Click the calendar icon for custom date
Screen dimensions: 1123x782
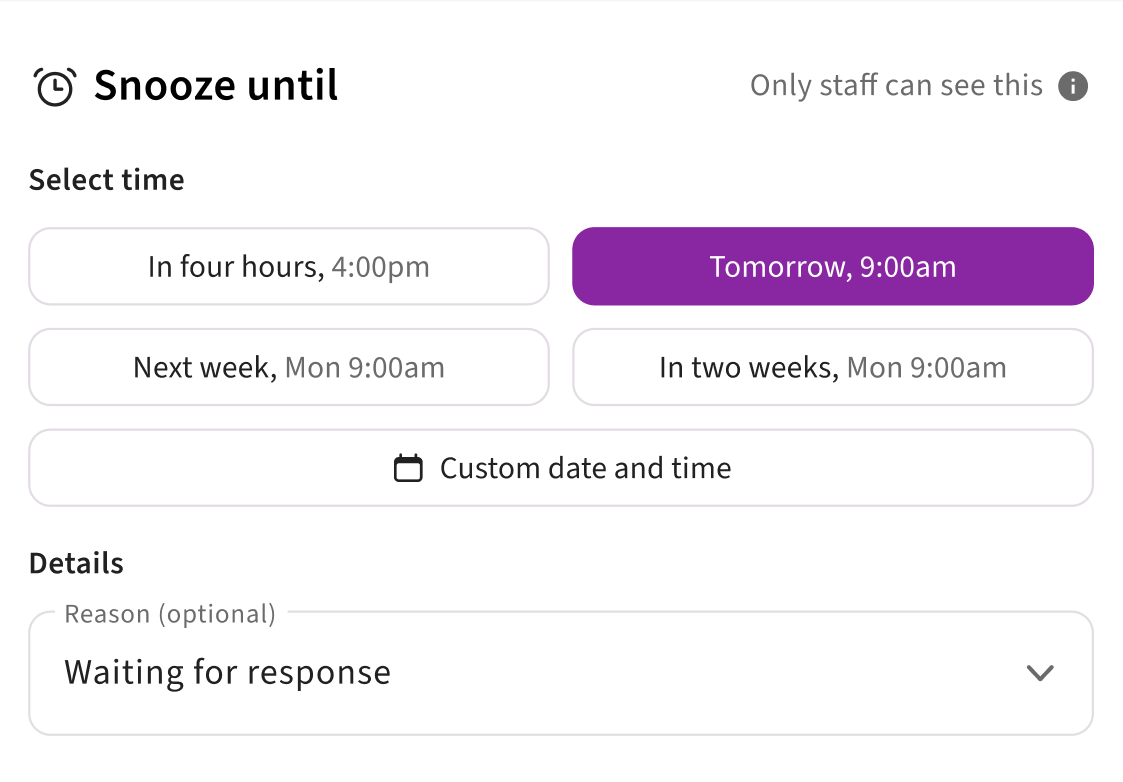click(x=408, y=468)
